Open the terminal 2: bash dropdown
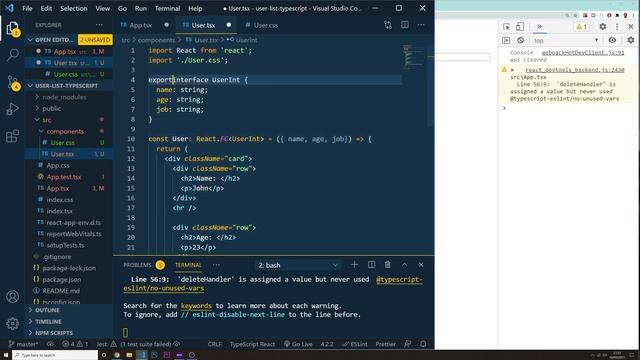The height and width of the screenshot is (360, 640). point(298,265)
